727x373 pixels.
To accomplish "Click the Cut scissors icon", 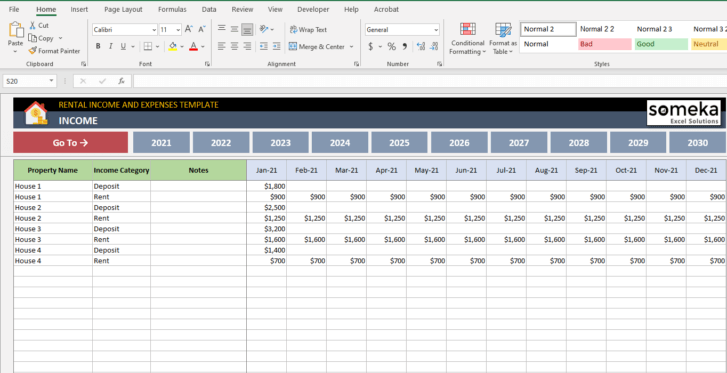I will click(32, 26).
